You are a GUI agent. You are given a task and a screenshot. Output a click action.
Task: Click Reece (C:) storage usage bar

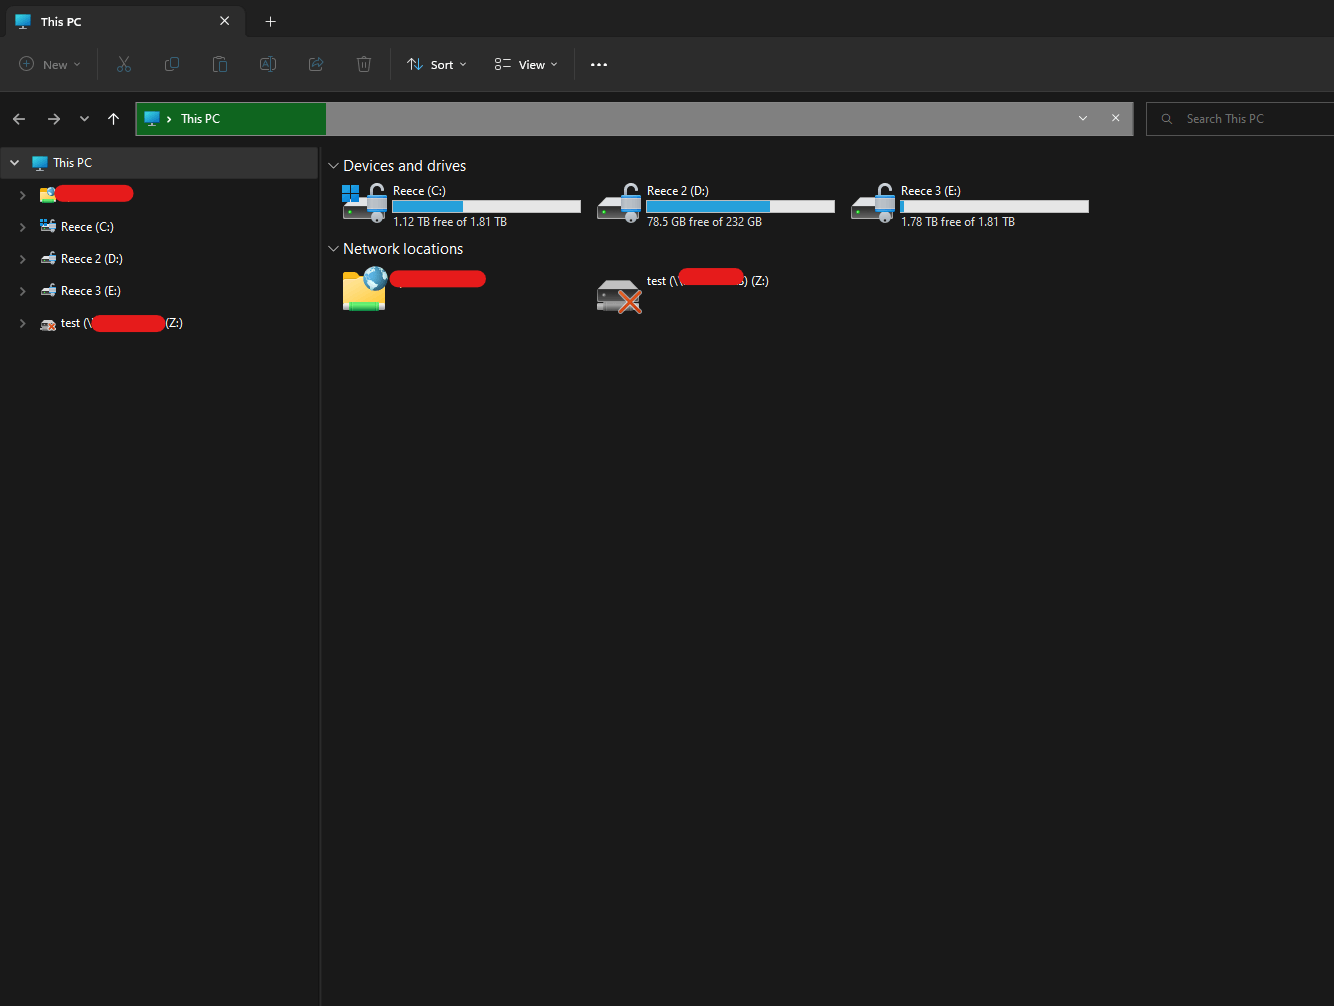486,206
